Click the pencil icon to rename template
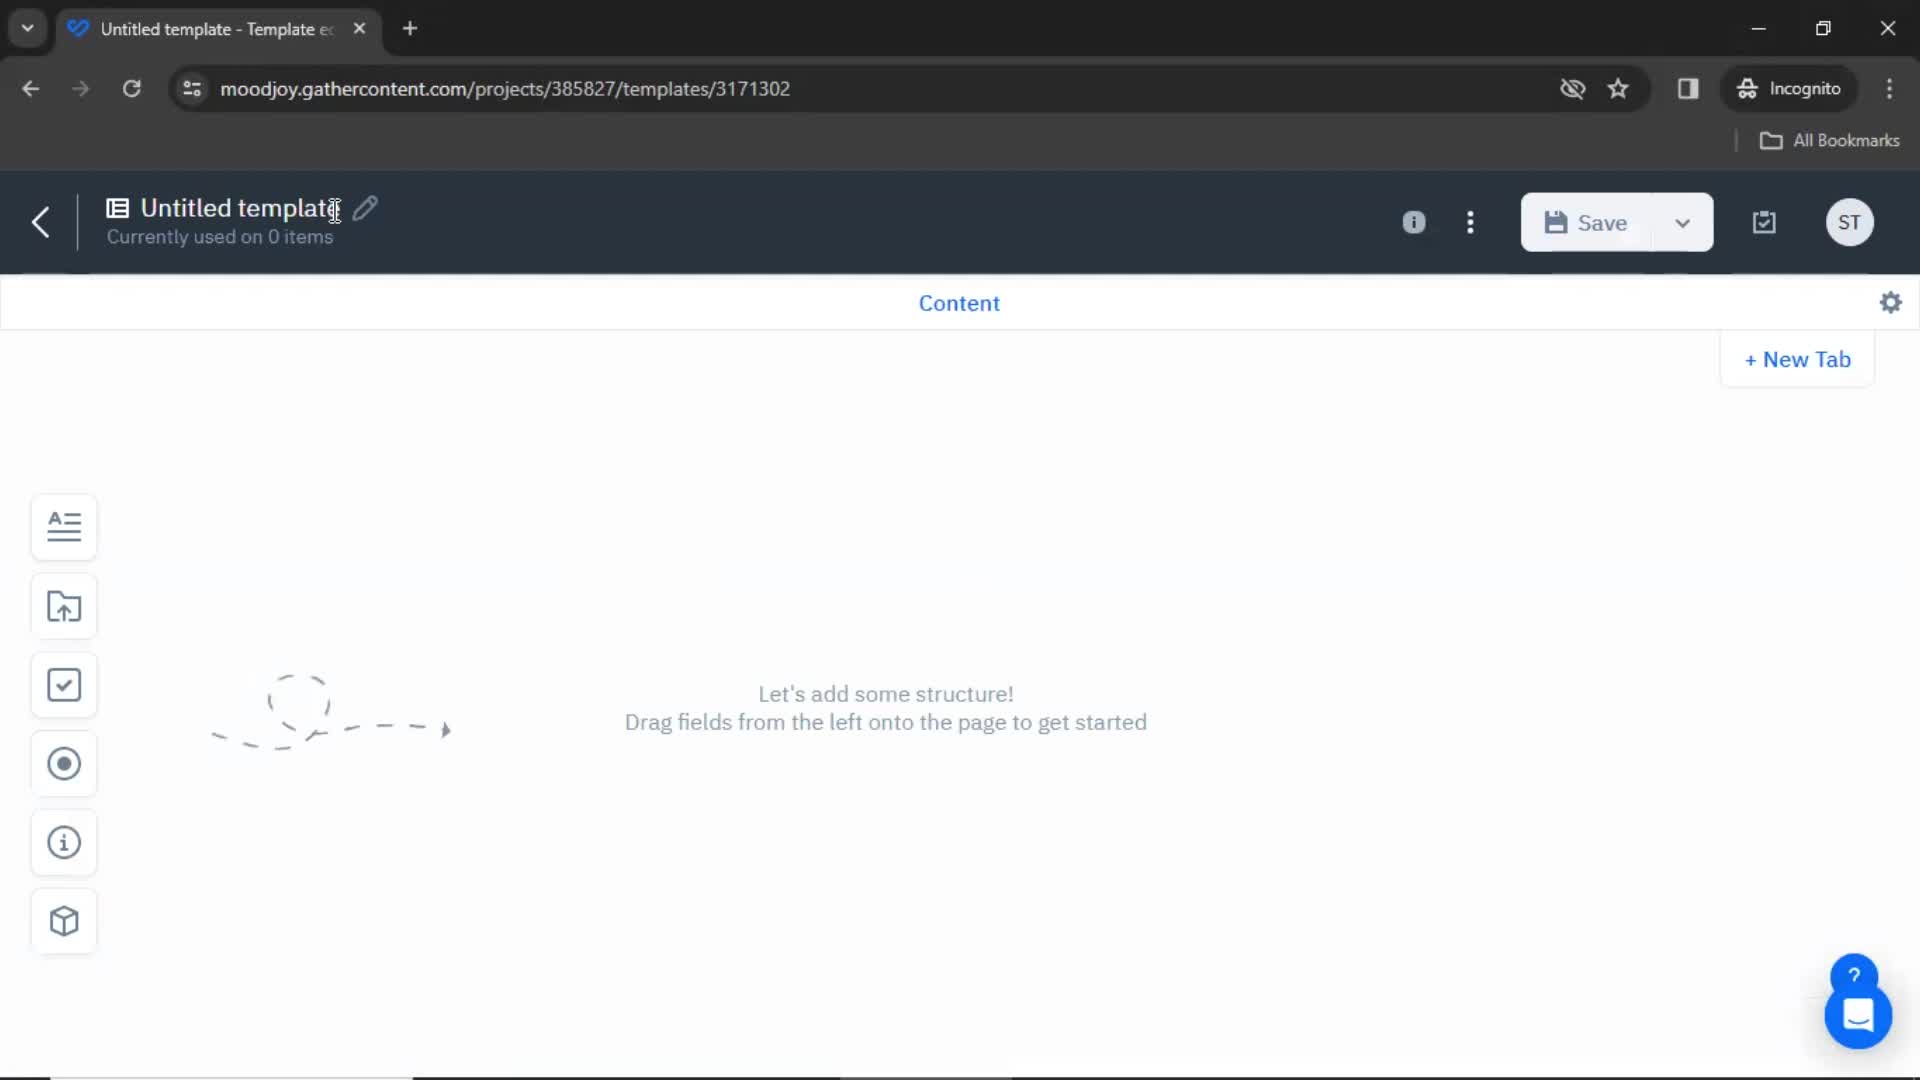Image resolution: width=1920 pixels, height=1080 pixels. tap(366, 208)
